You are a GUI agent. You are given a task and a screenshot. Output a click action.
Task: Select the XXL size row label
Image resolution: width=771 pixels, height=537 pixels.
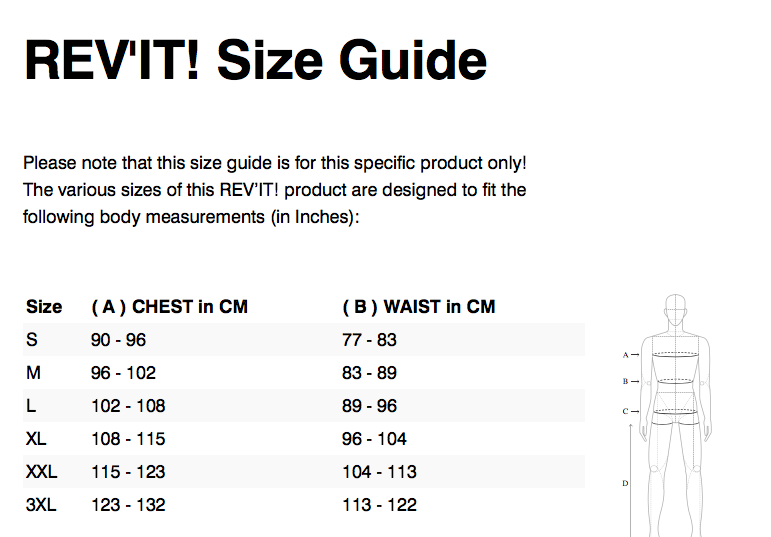[42, 472]
